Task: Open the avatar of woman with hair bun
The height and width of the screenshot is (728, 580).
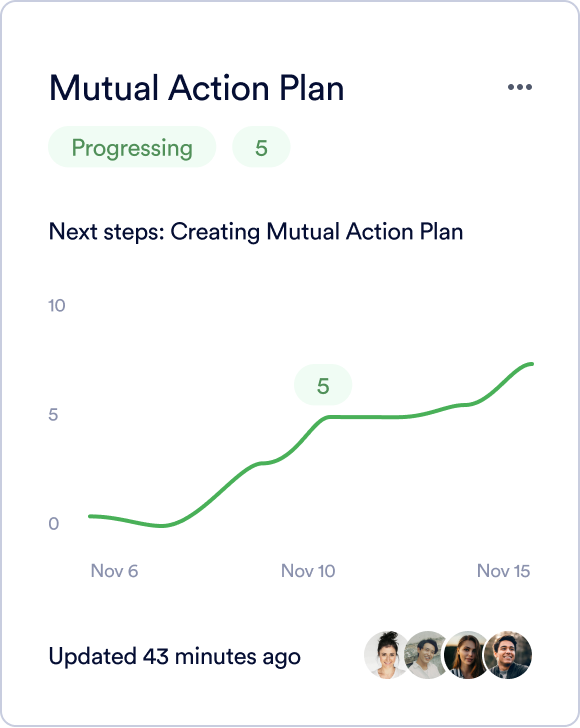Action: pyautogui.click(x=386, y=655)
